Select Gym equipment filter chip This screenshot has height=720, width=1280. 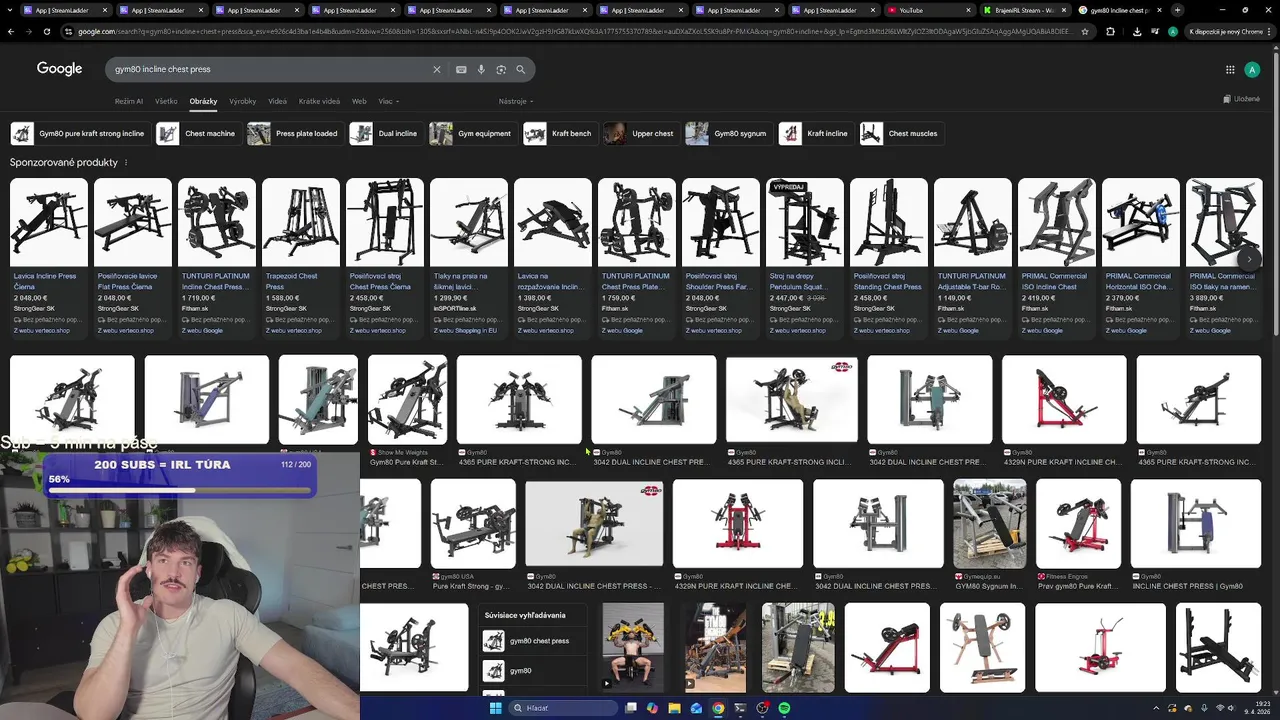click(472, 133)
